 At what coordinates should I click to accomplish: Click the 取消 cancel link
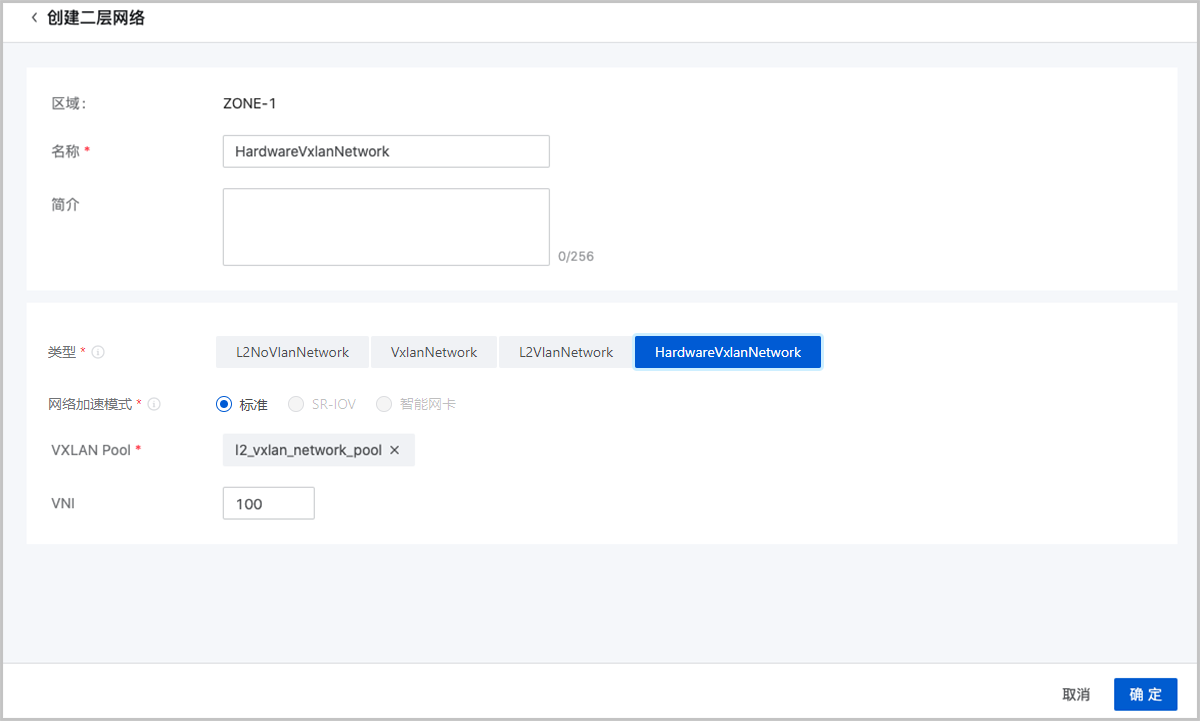1075,694
